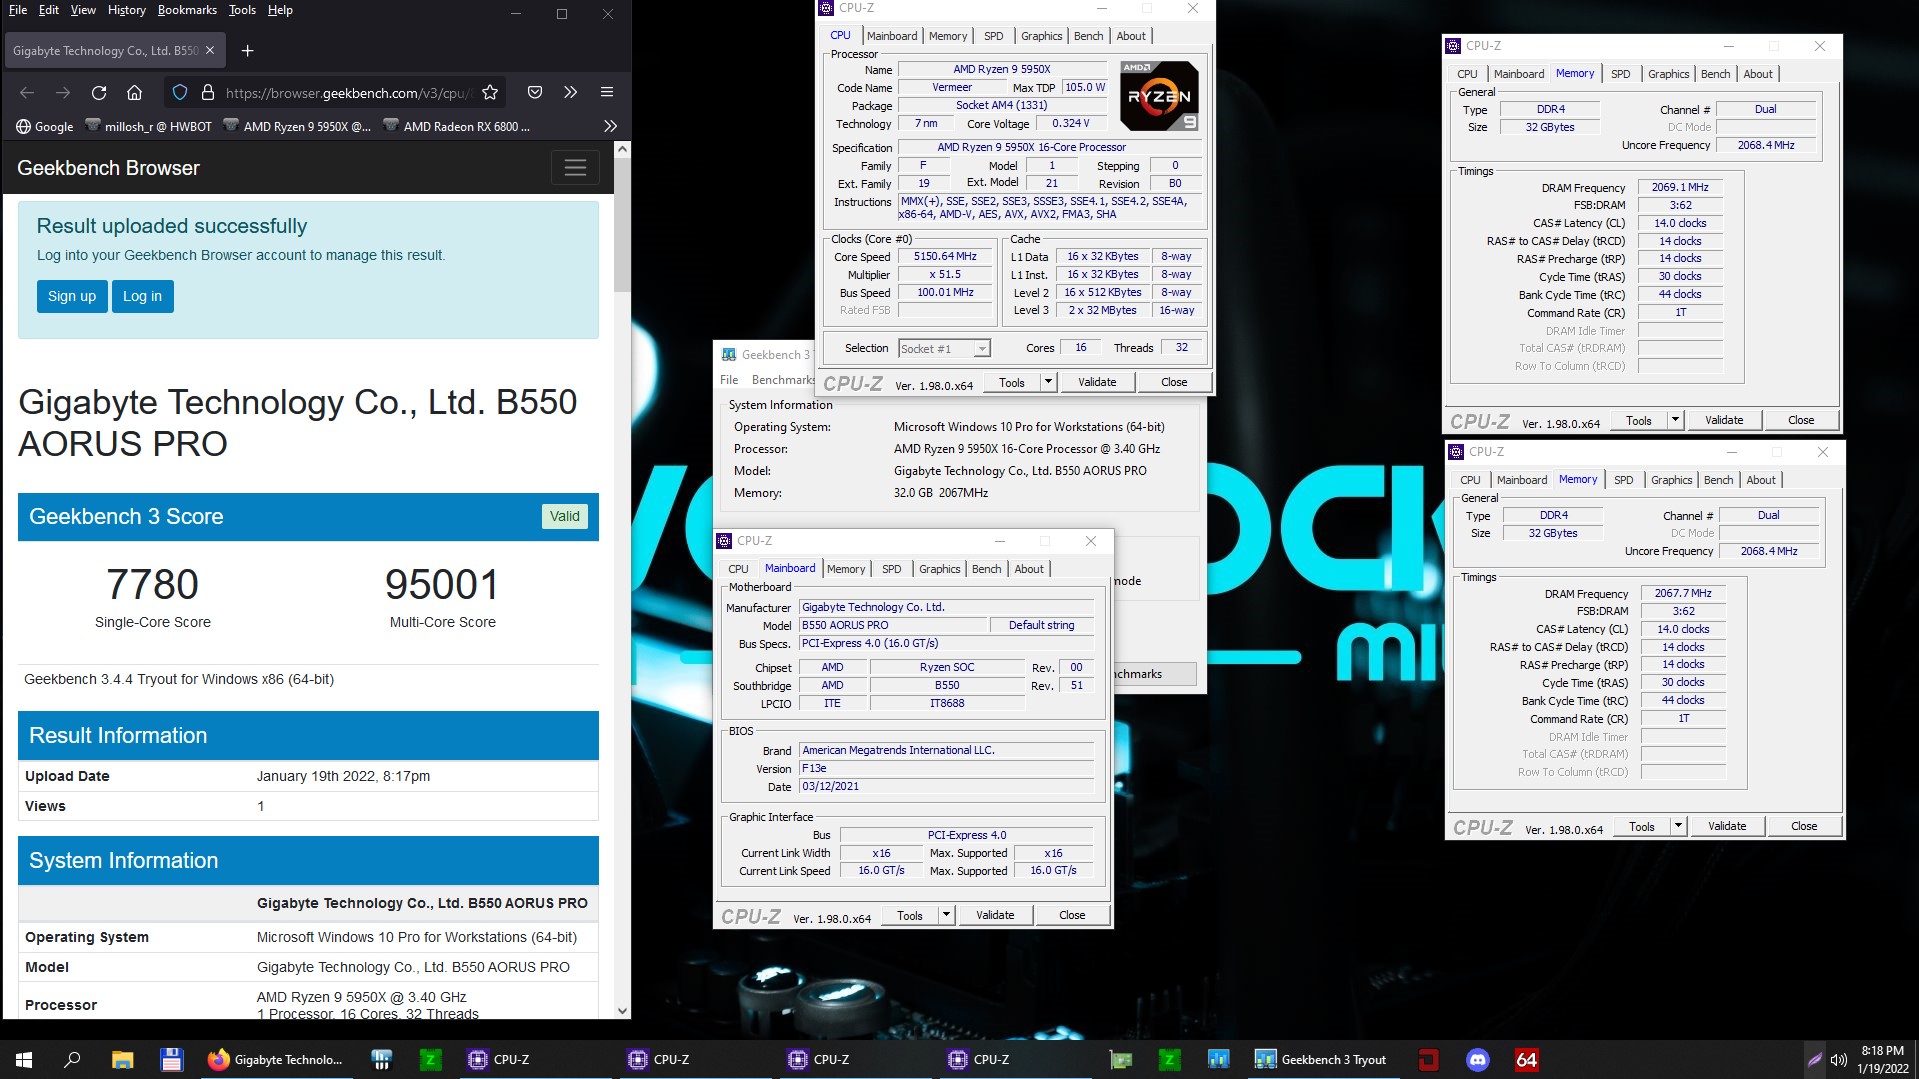Click the tracking protection shield icon
This screenshot has height=1079, width=1919.
pos(180,93)
